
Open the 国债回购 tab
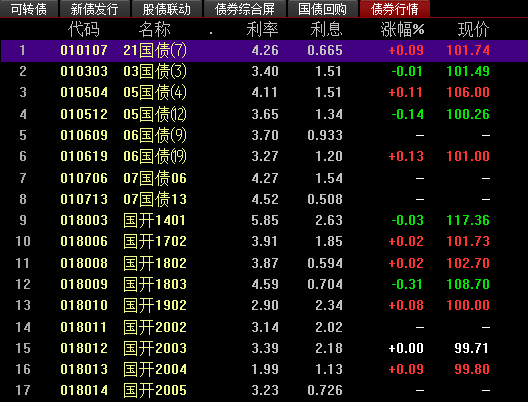pos(323,9)
